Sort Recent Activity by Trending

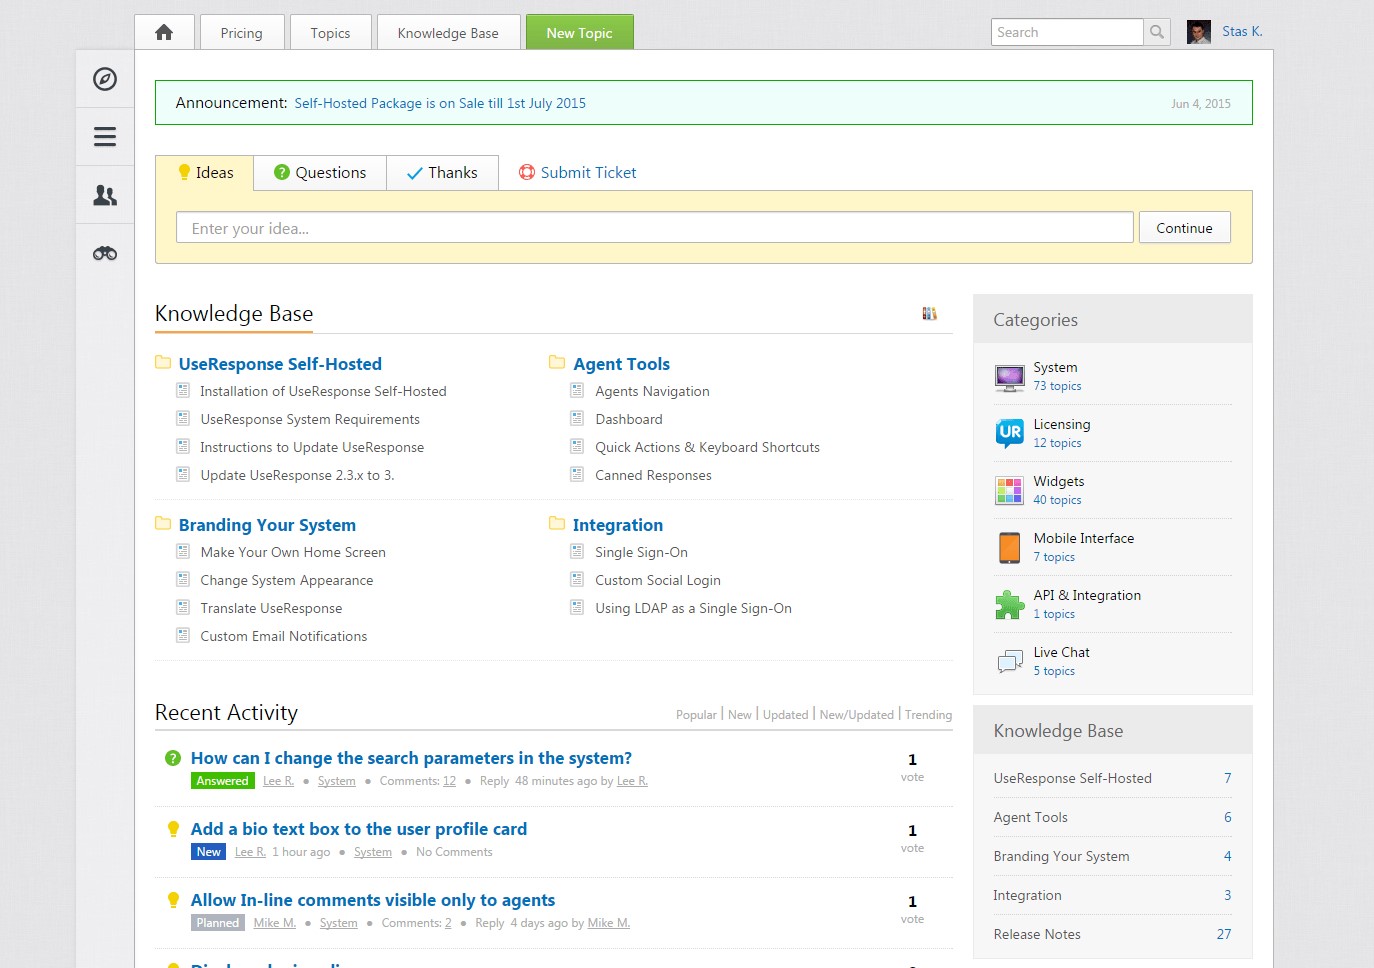tap(928, 714)
